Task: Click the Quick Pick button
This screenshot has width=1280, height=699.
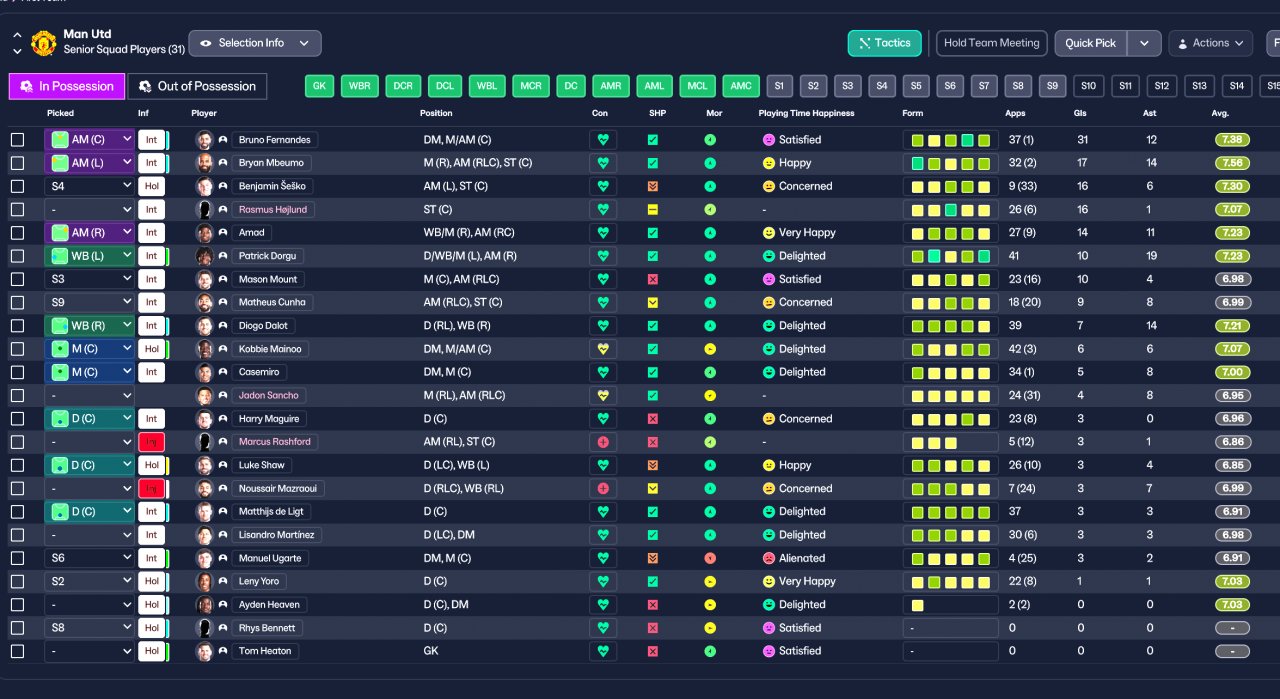Action: point(1091,43)
